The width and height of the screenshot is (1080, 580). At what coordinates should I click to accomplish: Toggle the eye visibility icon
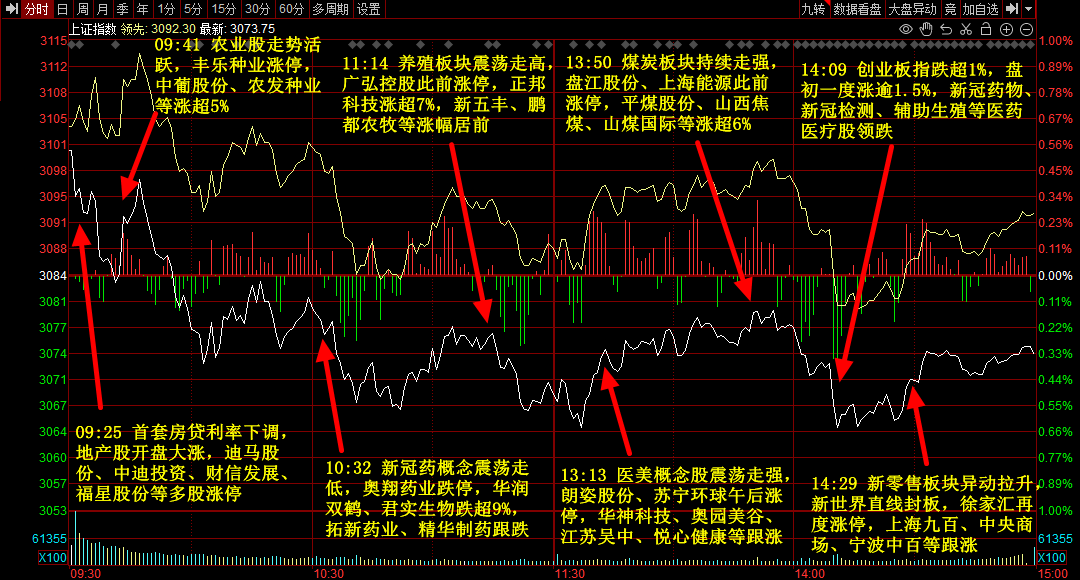click(906, 30)
